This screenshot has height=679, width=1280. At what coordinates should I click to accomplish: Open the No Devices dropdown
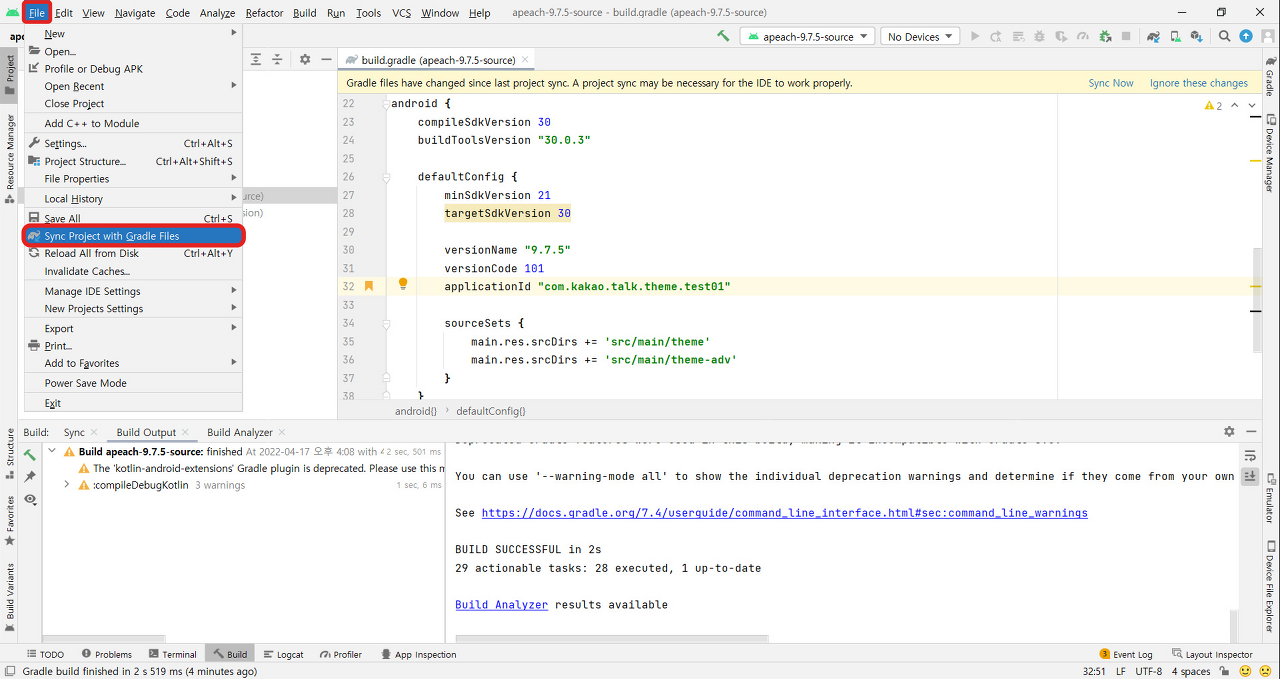[x=917, y=35]
